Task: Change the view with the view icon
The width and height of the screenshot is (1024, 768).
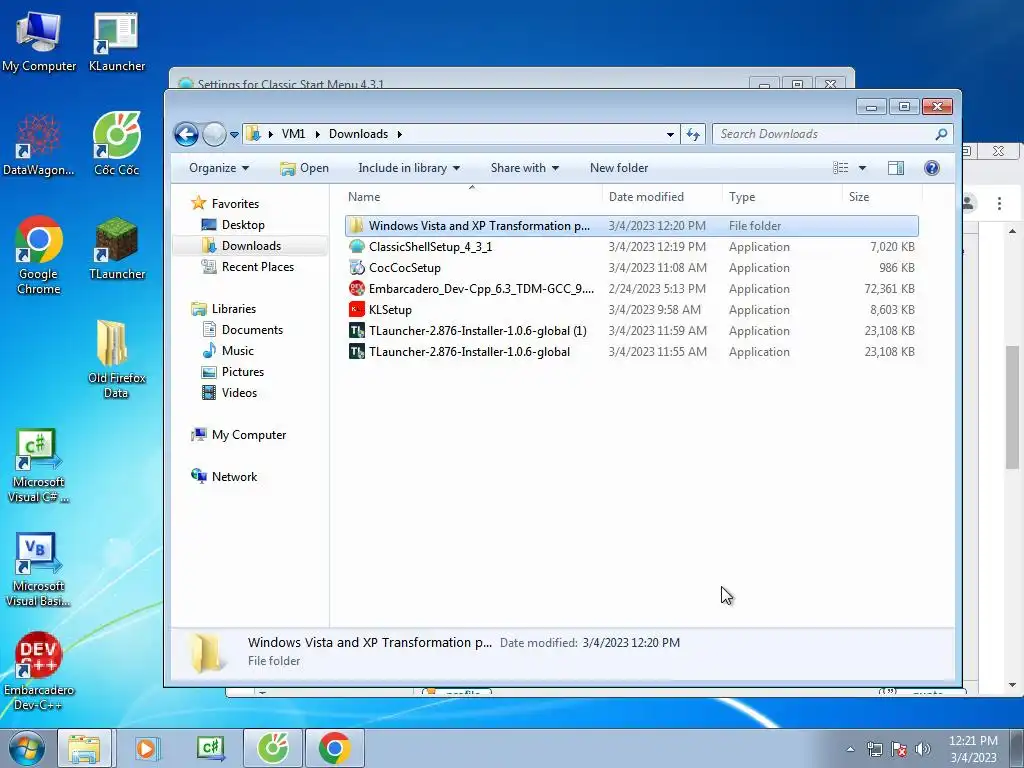Action: (840, 168)
